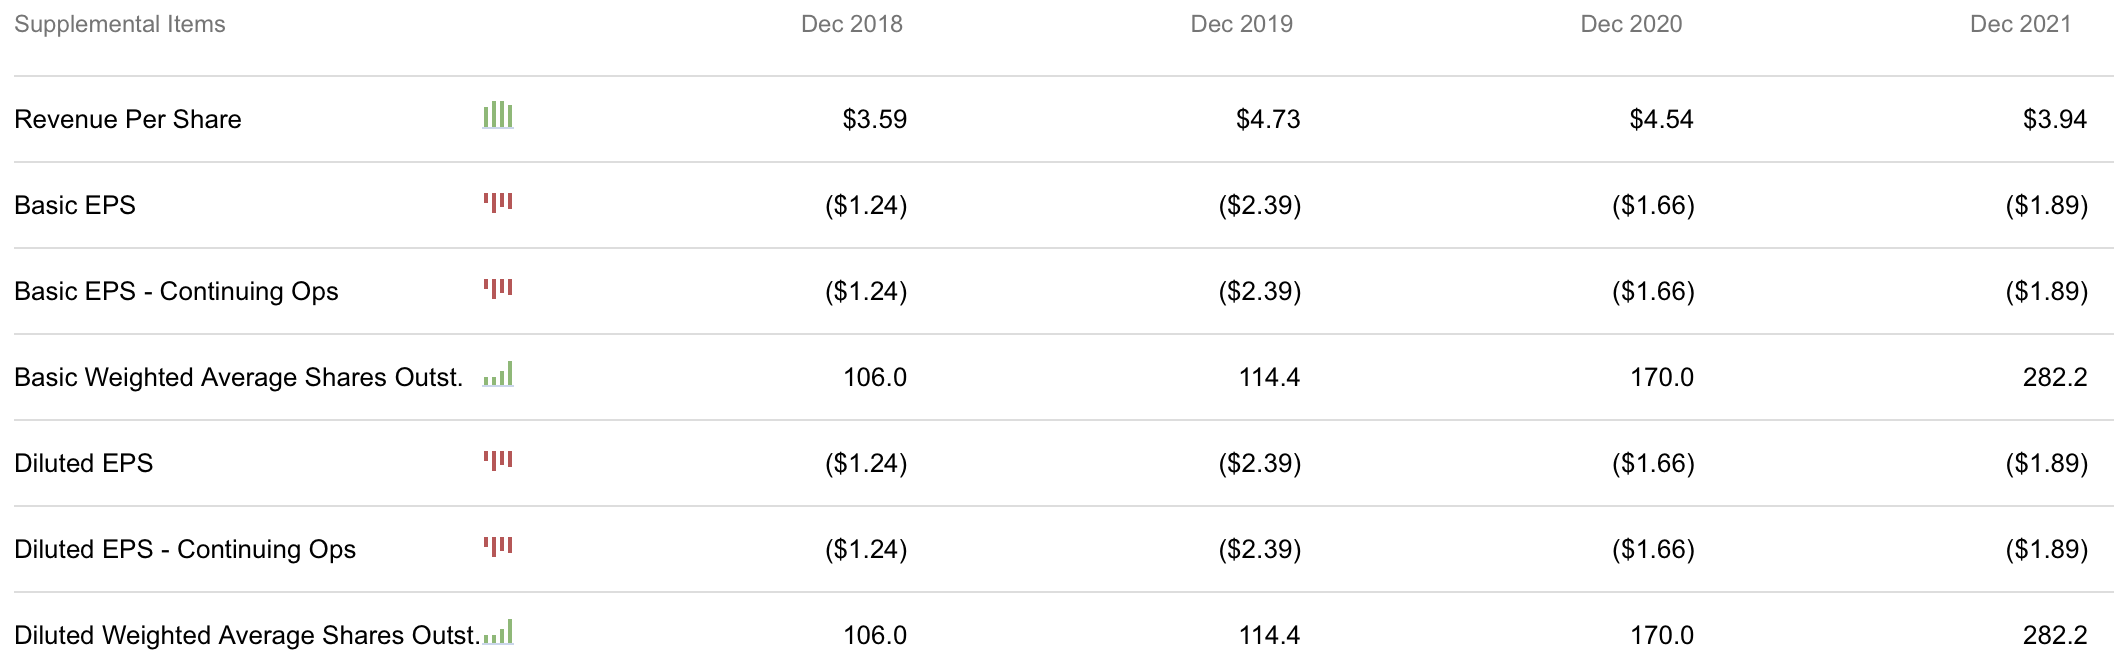Click Basic Weighted Average Shares Outst. label
Viewport: 2114px width, 660px height.
(238, 378)
